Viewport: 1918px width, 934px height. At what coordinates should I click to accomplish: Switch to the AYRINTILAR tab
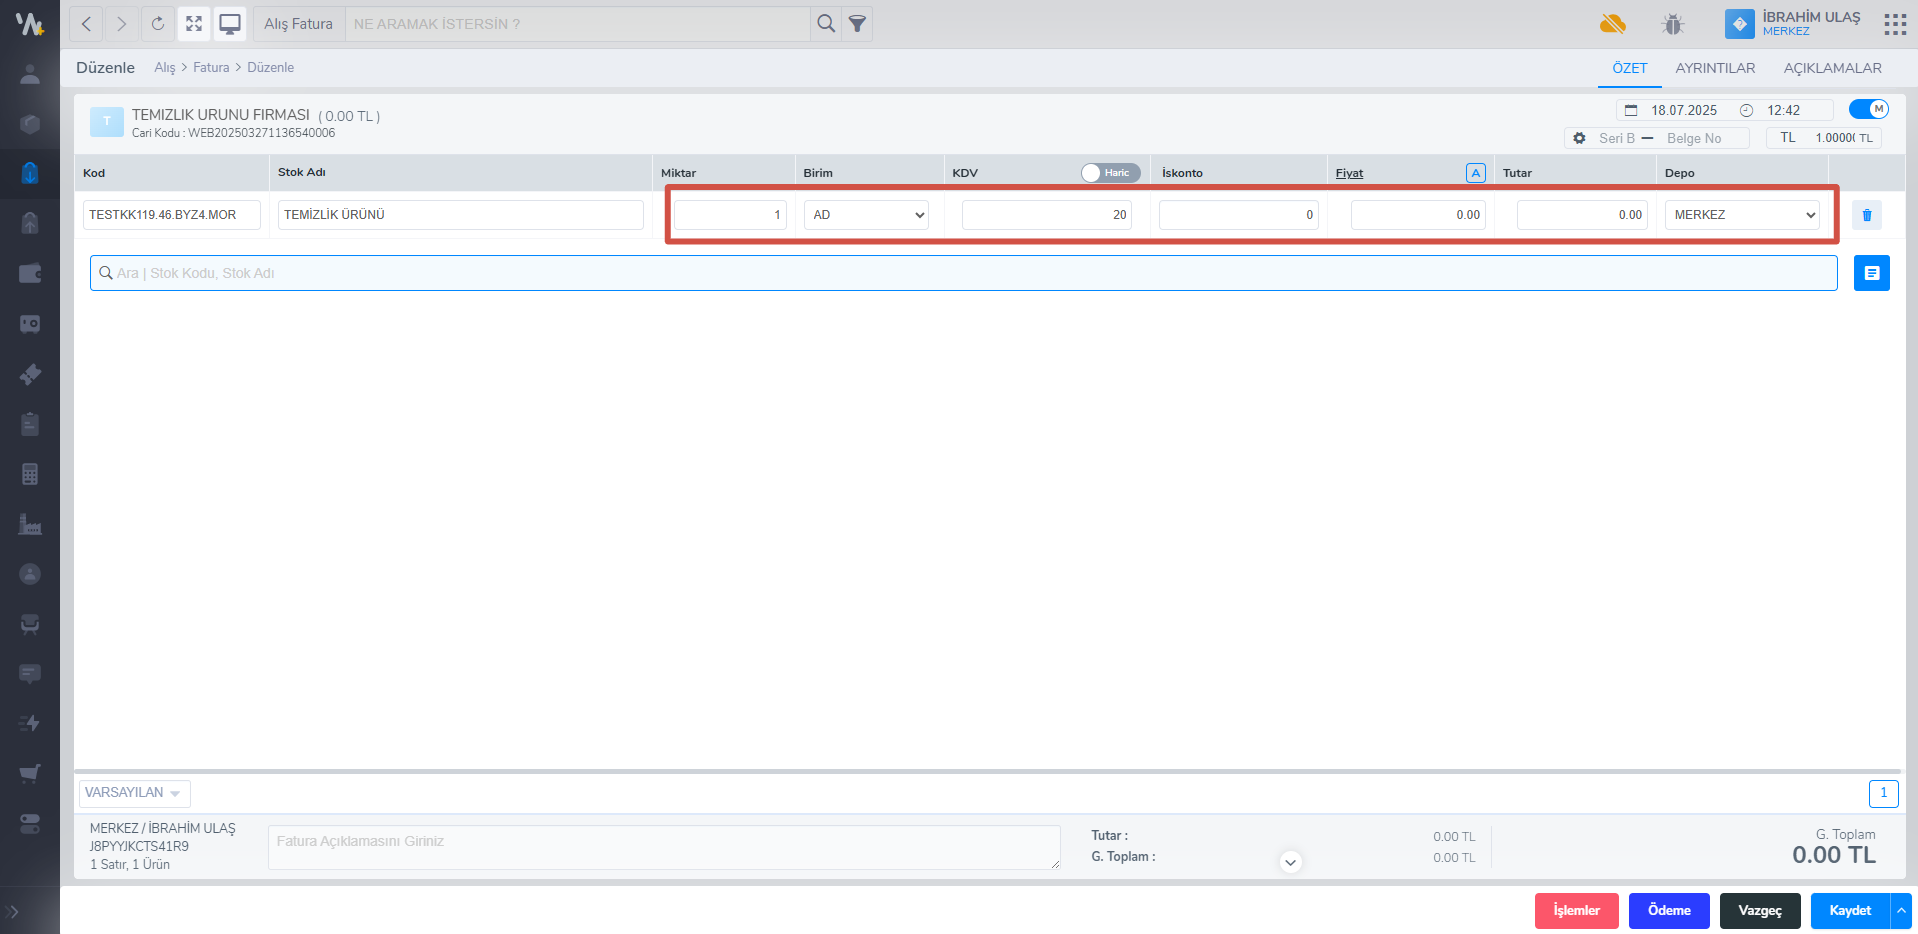[x=1715, y=68]
